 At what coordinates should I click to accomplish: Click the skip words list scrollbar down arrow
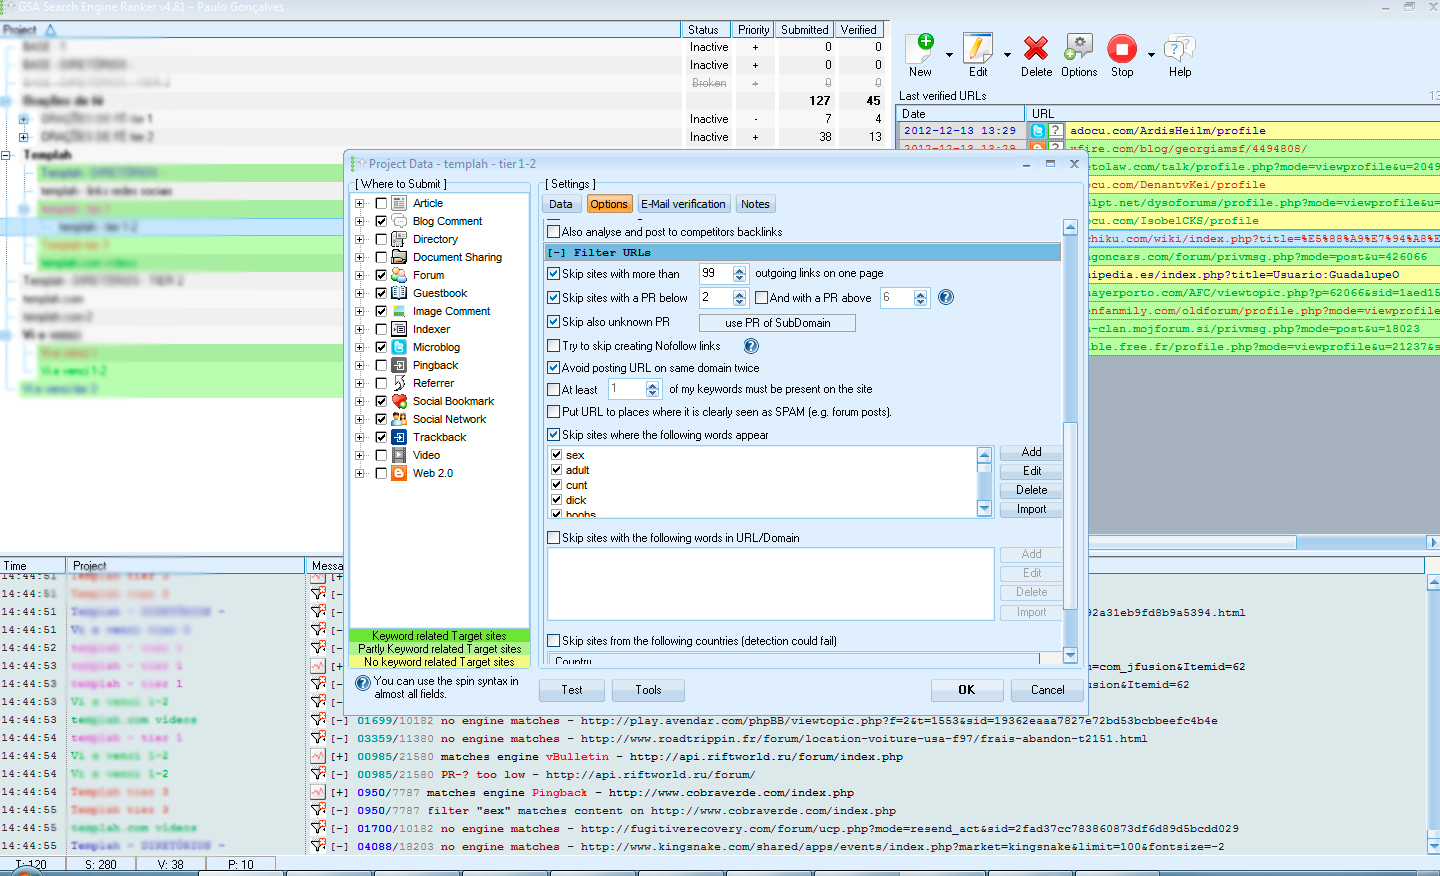tap(984, 509)
